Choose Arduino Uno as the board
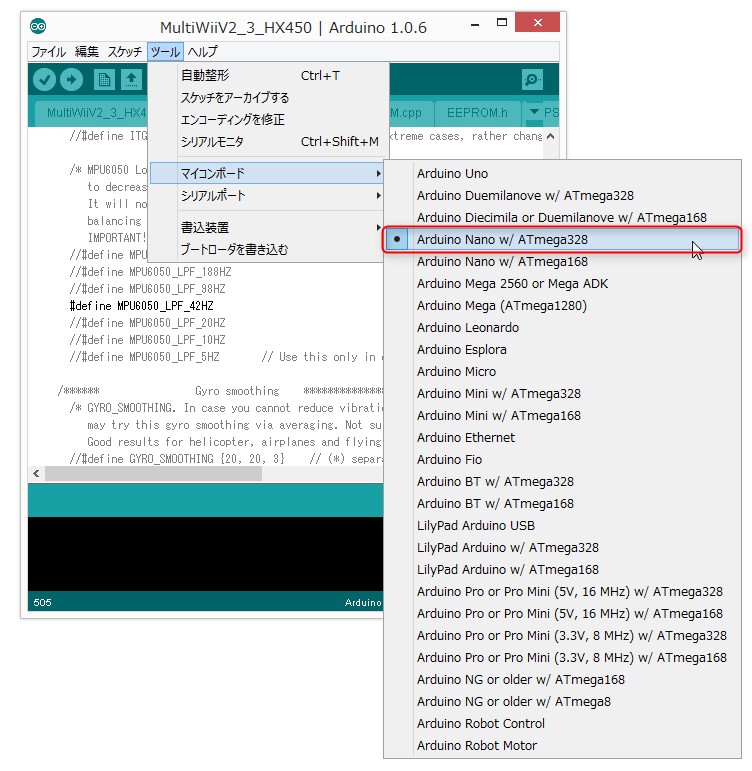 (452, 174)
